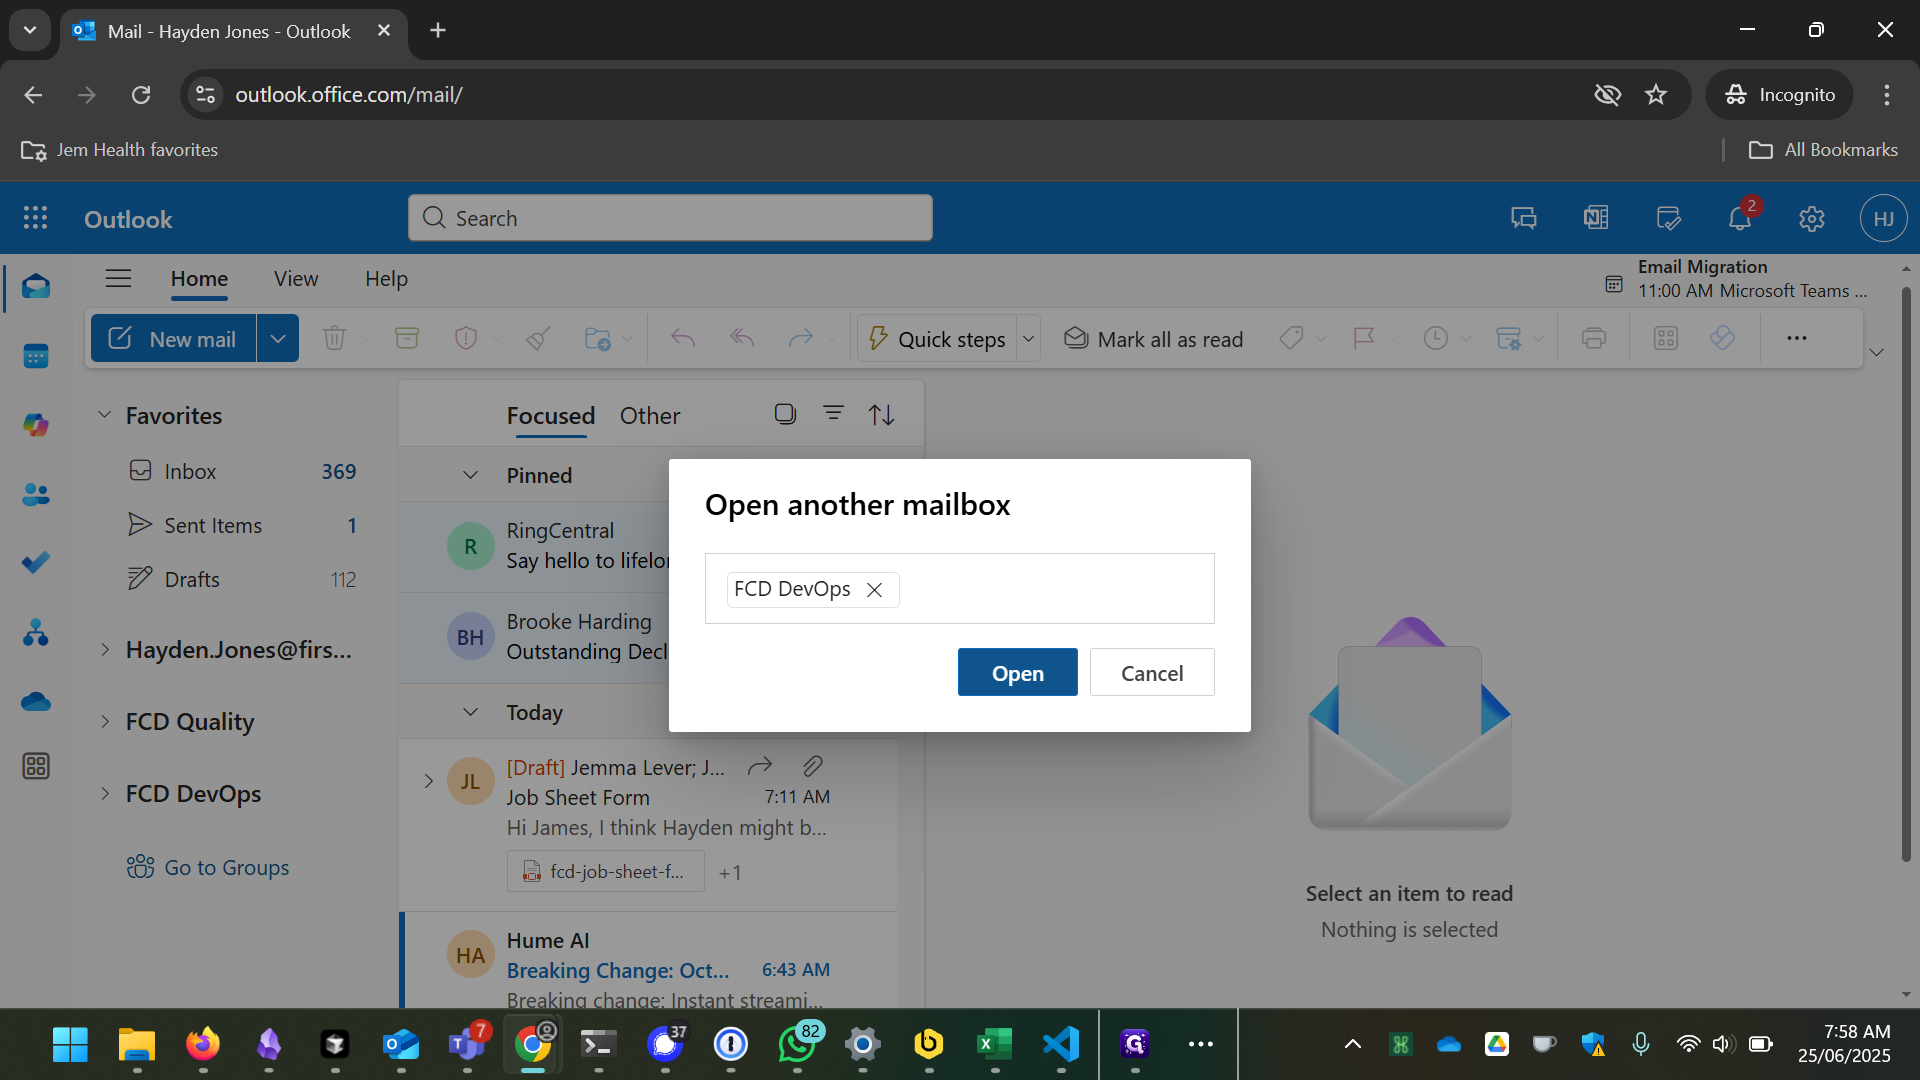Click the Snooze clock icon in ribbon

[1436, 338]
